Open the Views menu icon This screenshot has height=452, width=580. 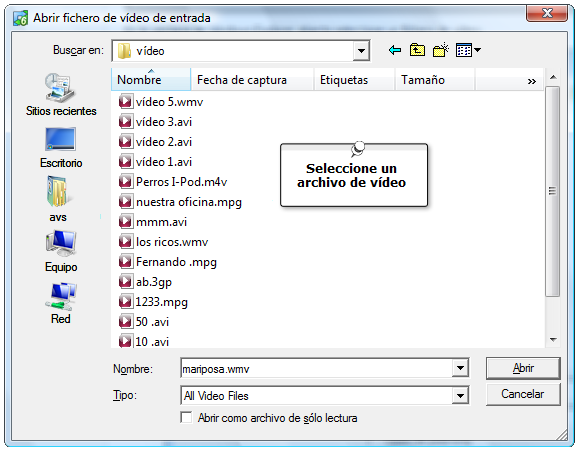[x=468, y=50]
